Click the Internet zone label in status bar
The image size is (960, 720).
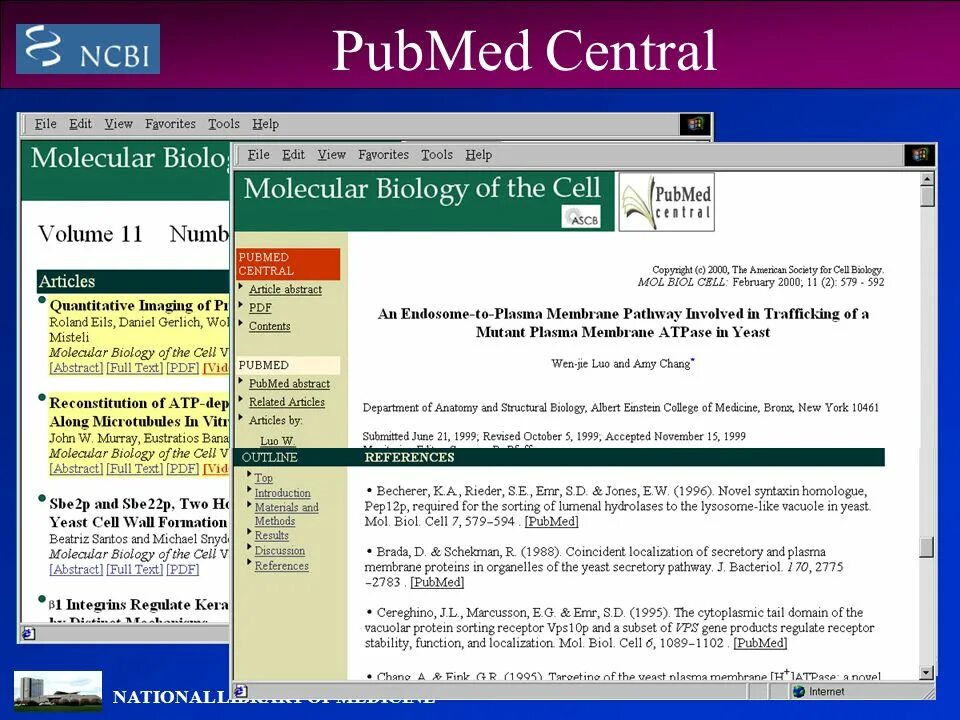pyautogui.click(x=826, y=691)
